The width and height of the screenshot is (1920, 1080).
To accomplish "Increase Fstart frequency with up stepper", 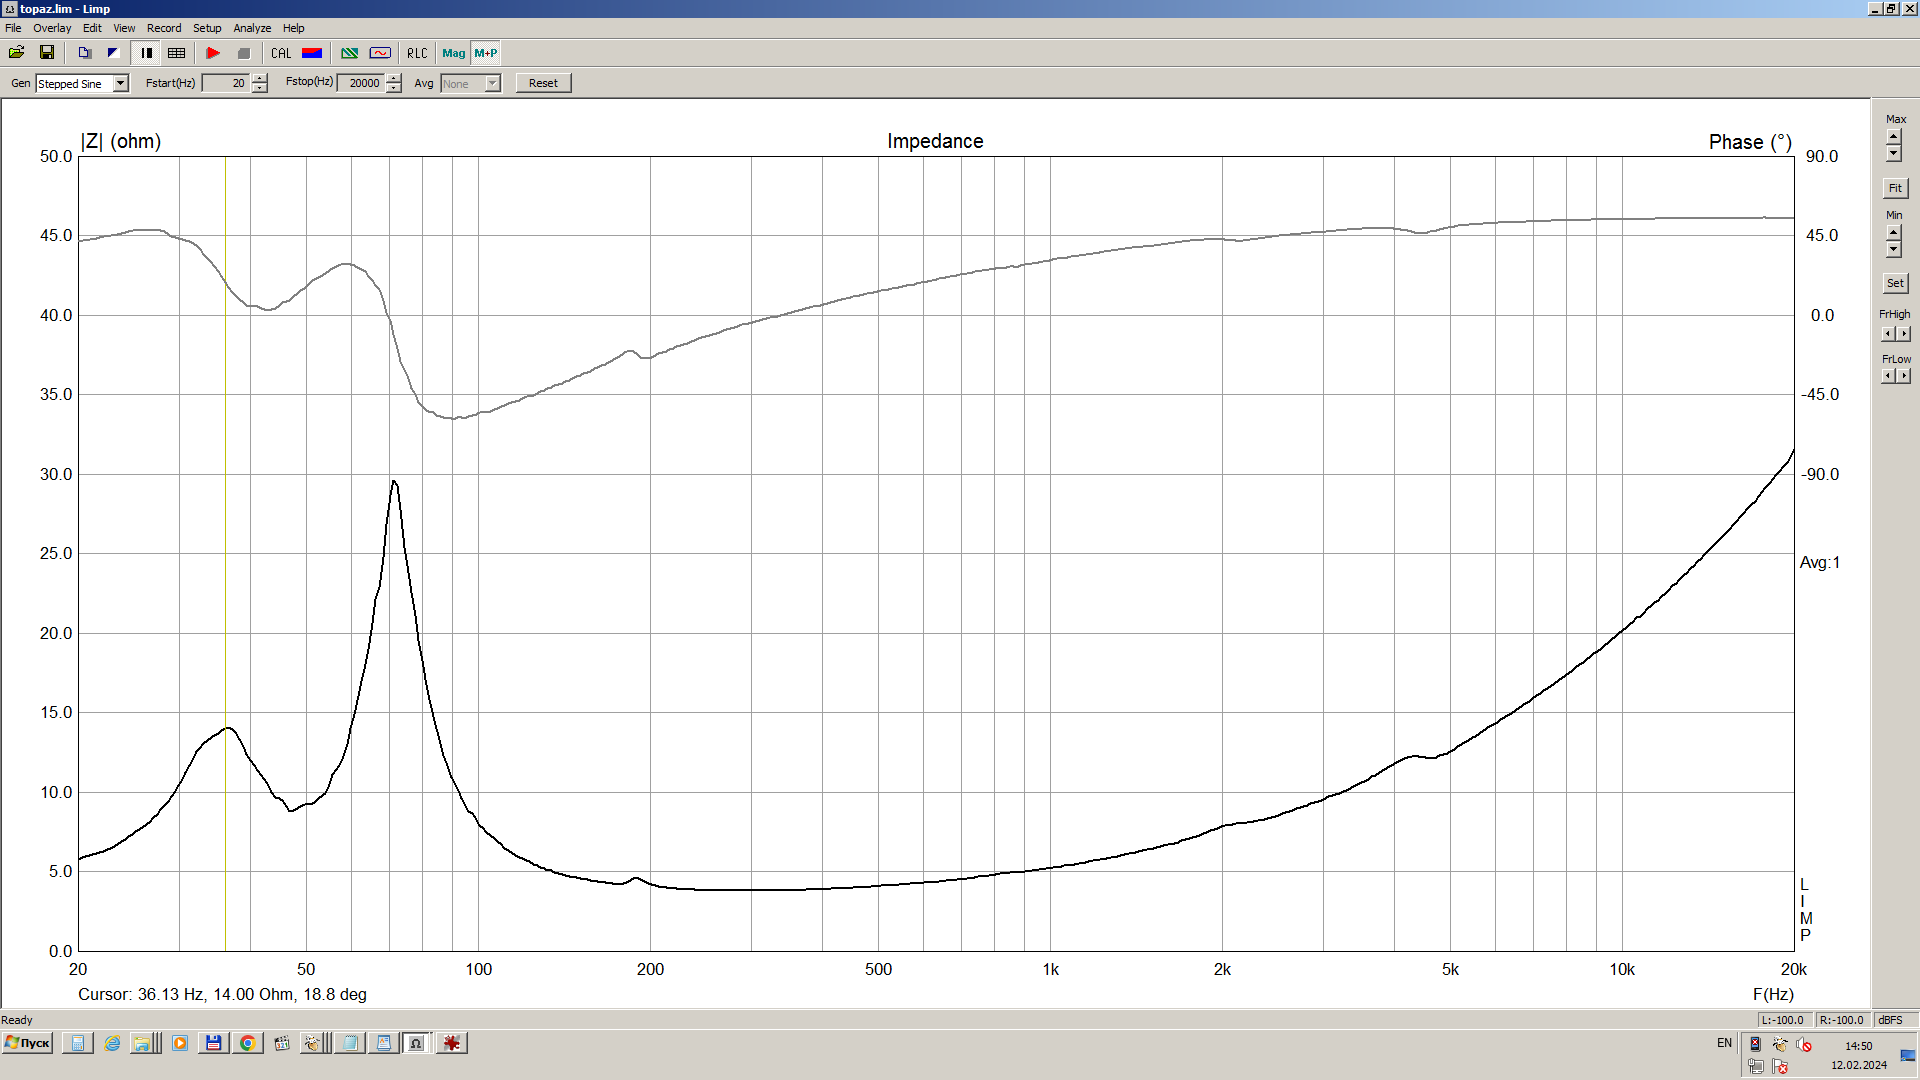I will (x=260, y=78).
